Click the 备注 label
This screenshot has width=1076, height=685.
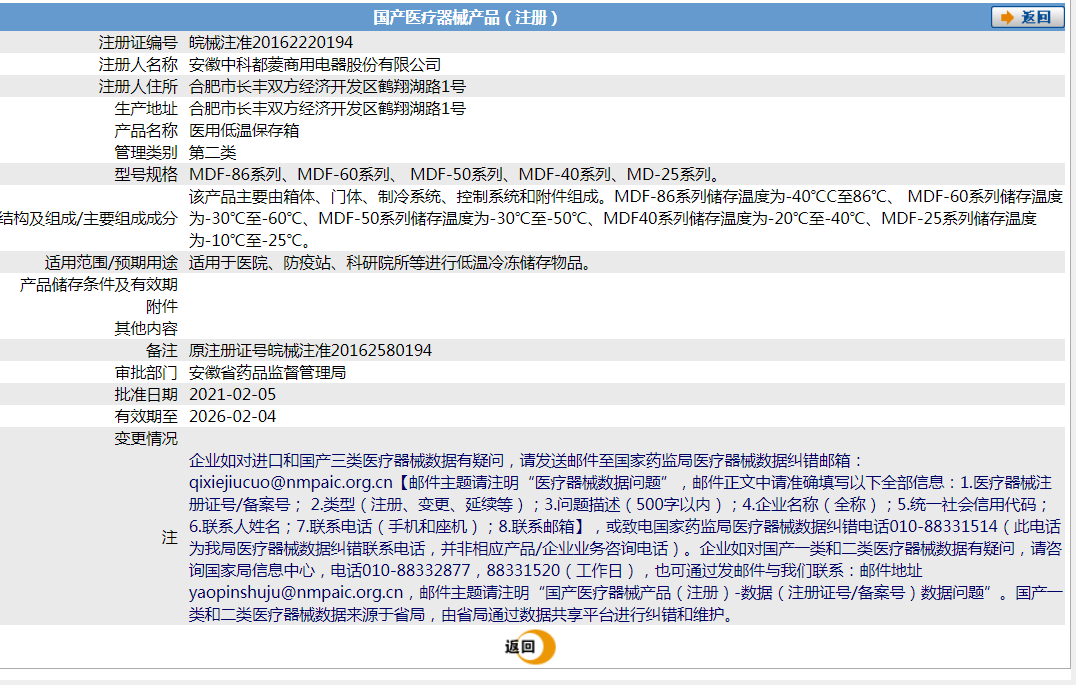coord(162,350)
